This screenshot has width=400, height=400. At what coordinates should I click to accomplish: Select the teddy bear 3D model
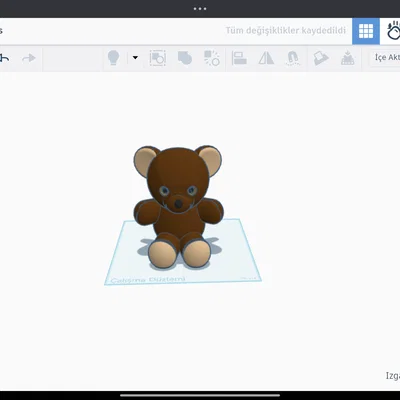click(x=178, y=207)
